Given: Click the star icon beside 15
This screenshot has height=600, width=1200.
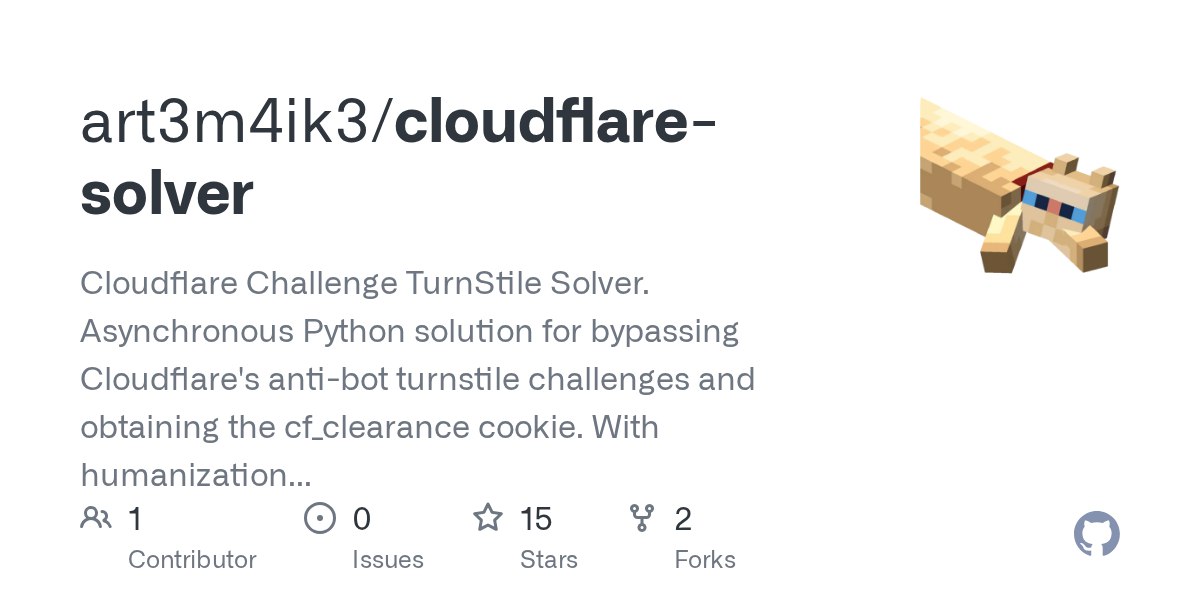Looking at the screenshot, I should (487, 518).
